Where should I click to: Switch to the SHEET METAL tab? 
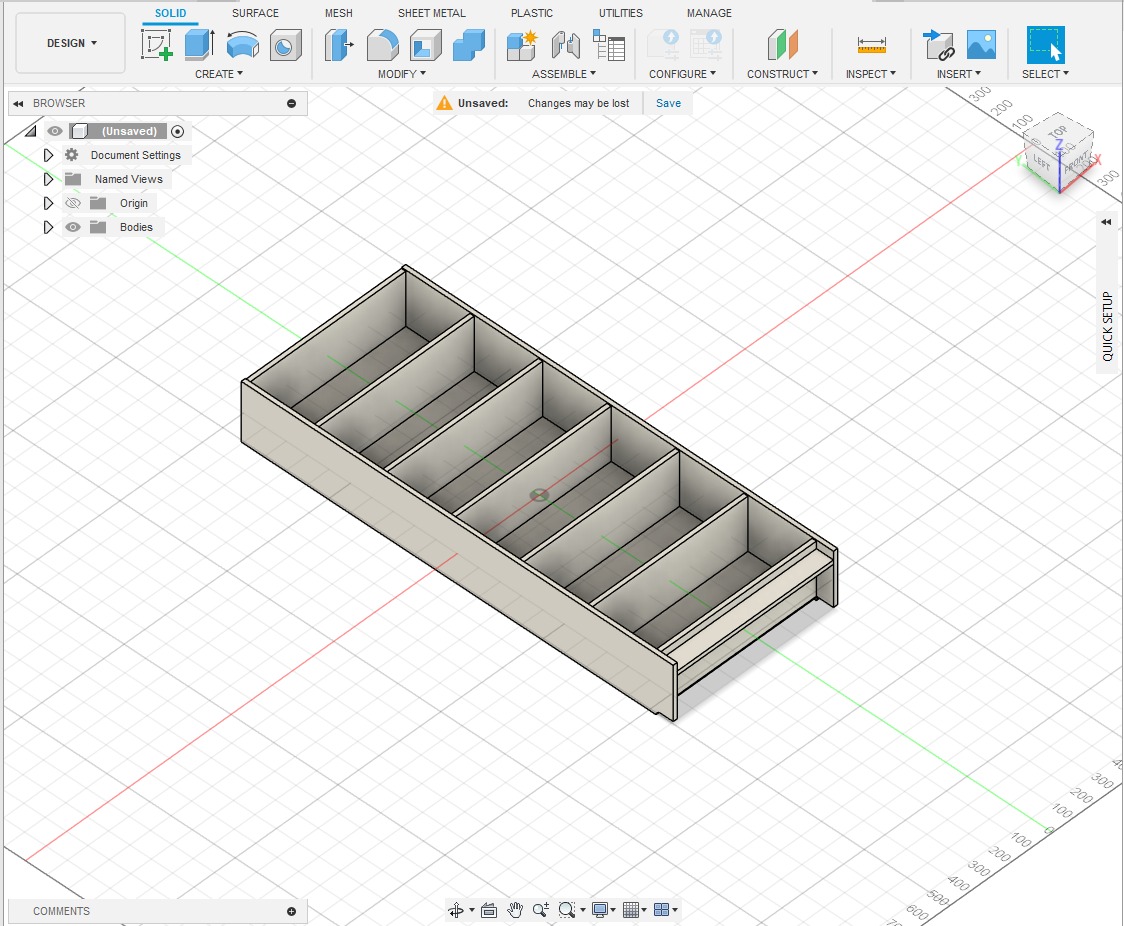pos(432,13)
